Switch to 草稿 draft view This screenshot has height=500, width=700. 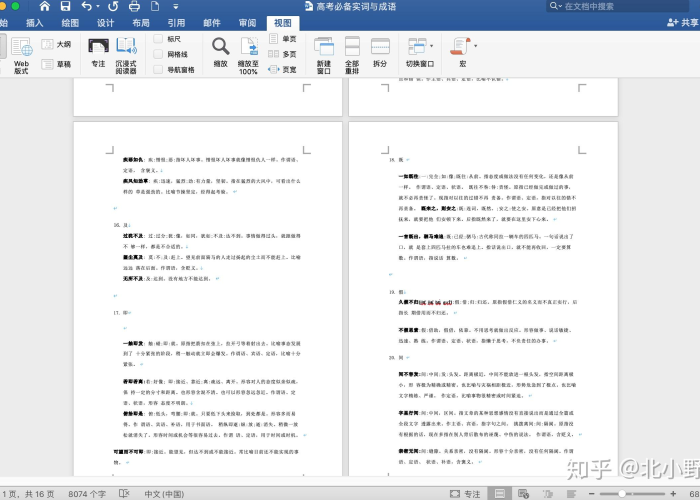tap(56, 64)
